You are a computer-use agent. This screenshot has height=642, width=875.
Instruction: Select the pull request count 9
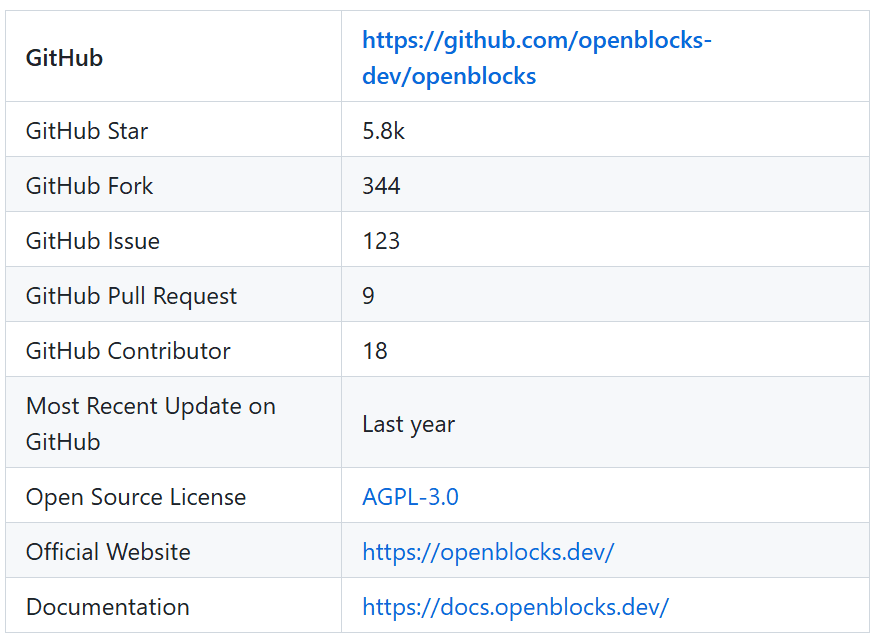click(x=368, y=295)
